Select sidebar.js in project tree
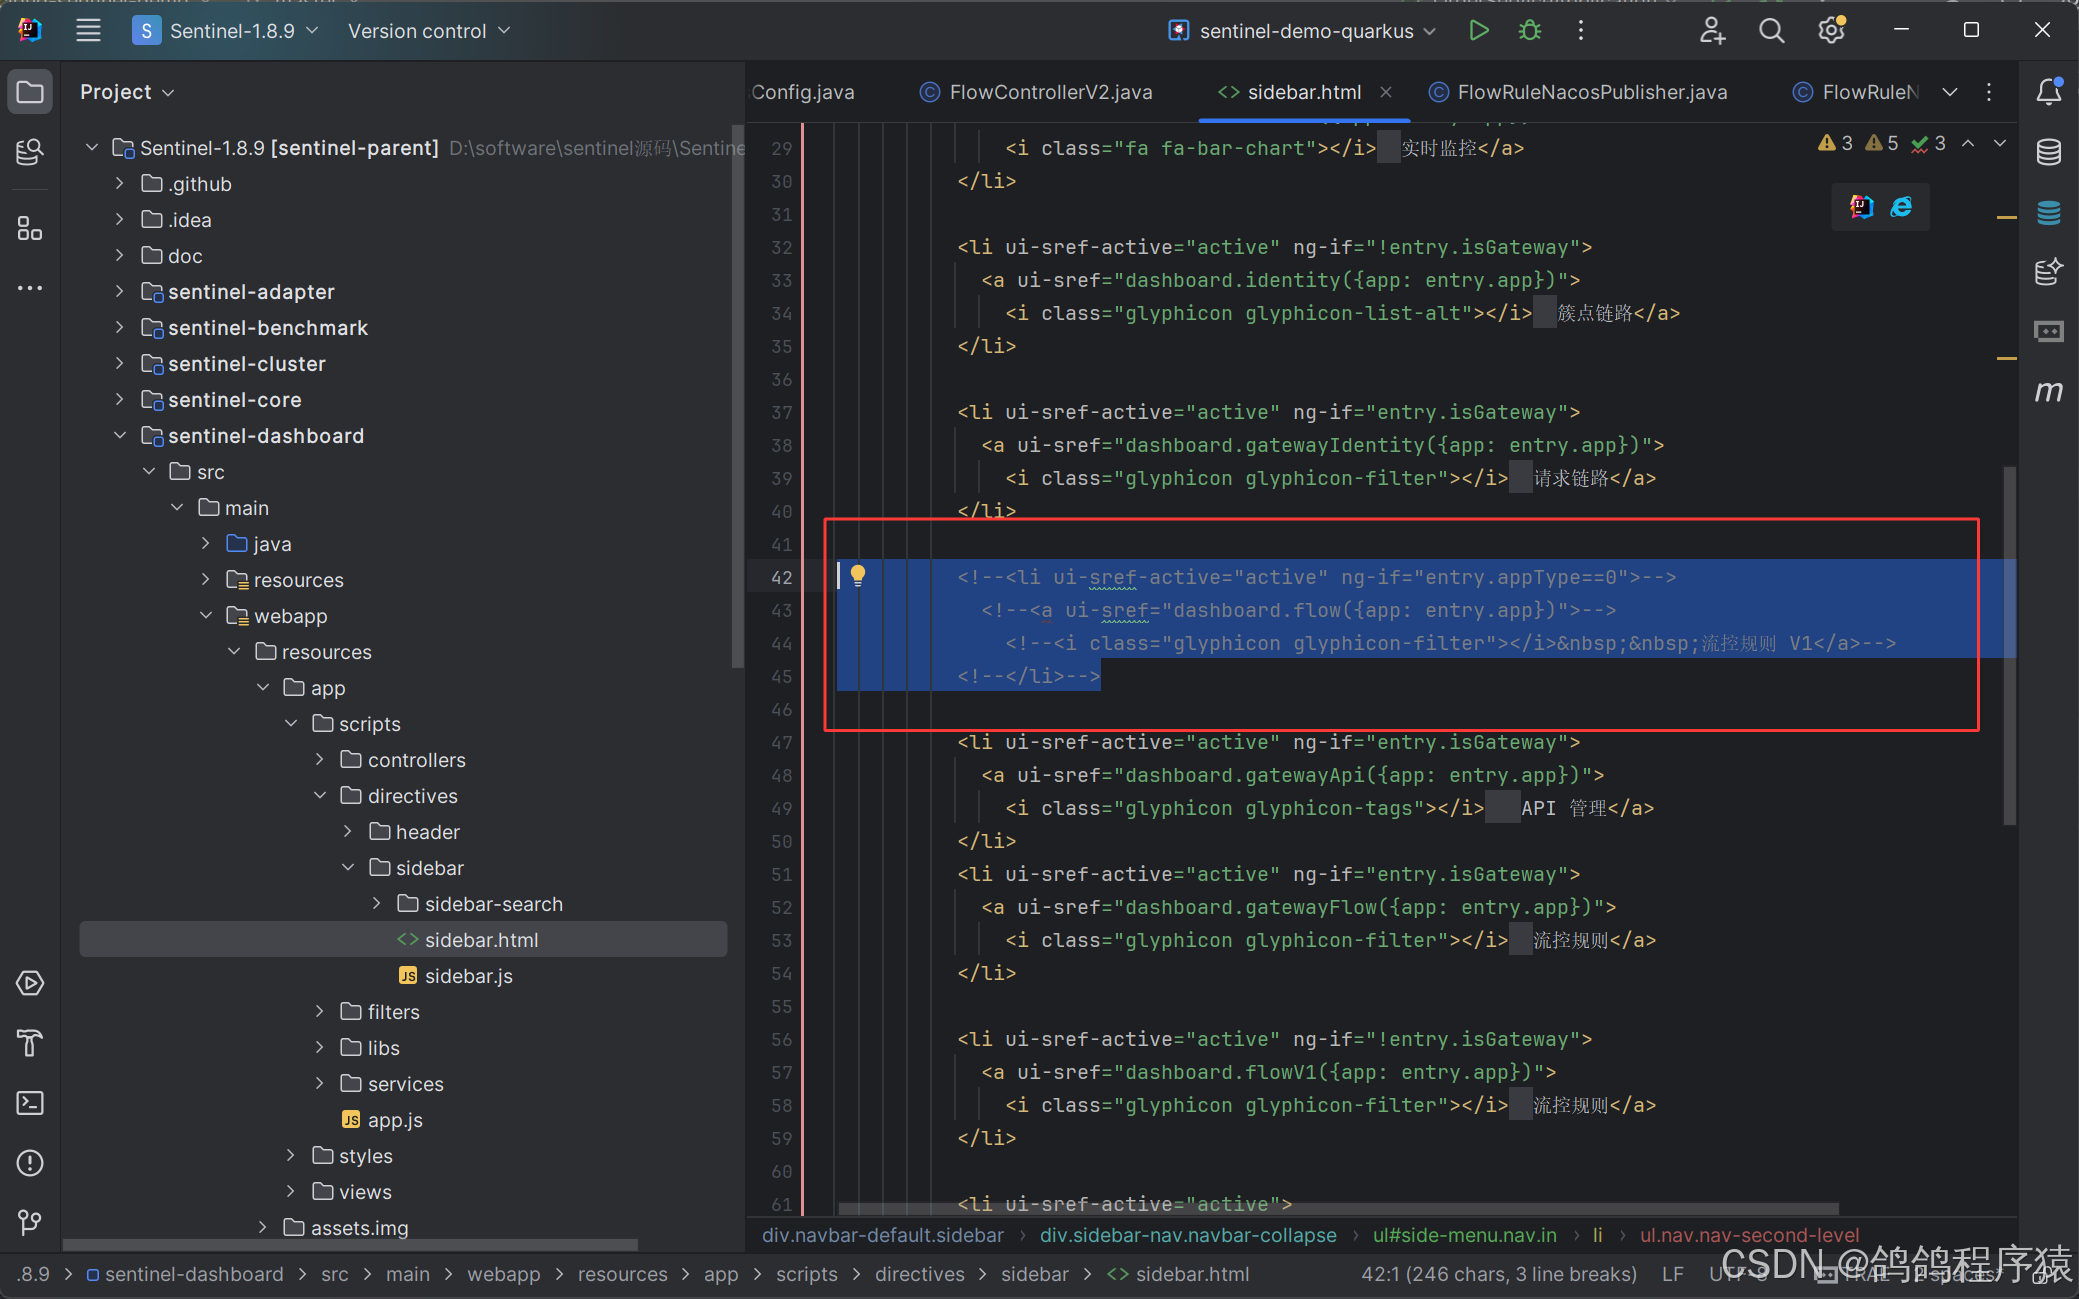 (x=468, y=976)
